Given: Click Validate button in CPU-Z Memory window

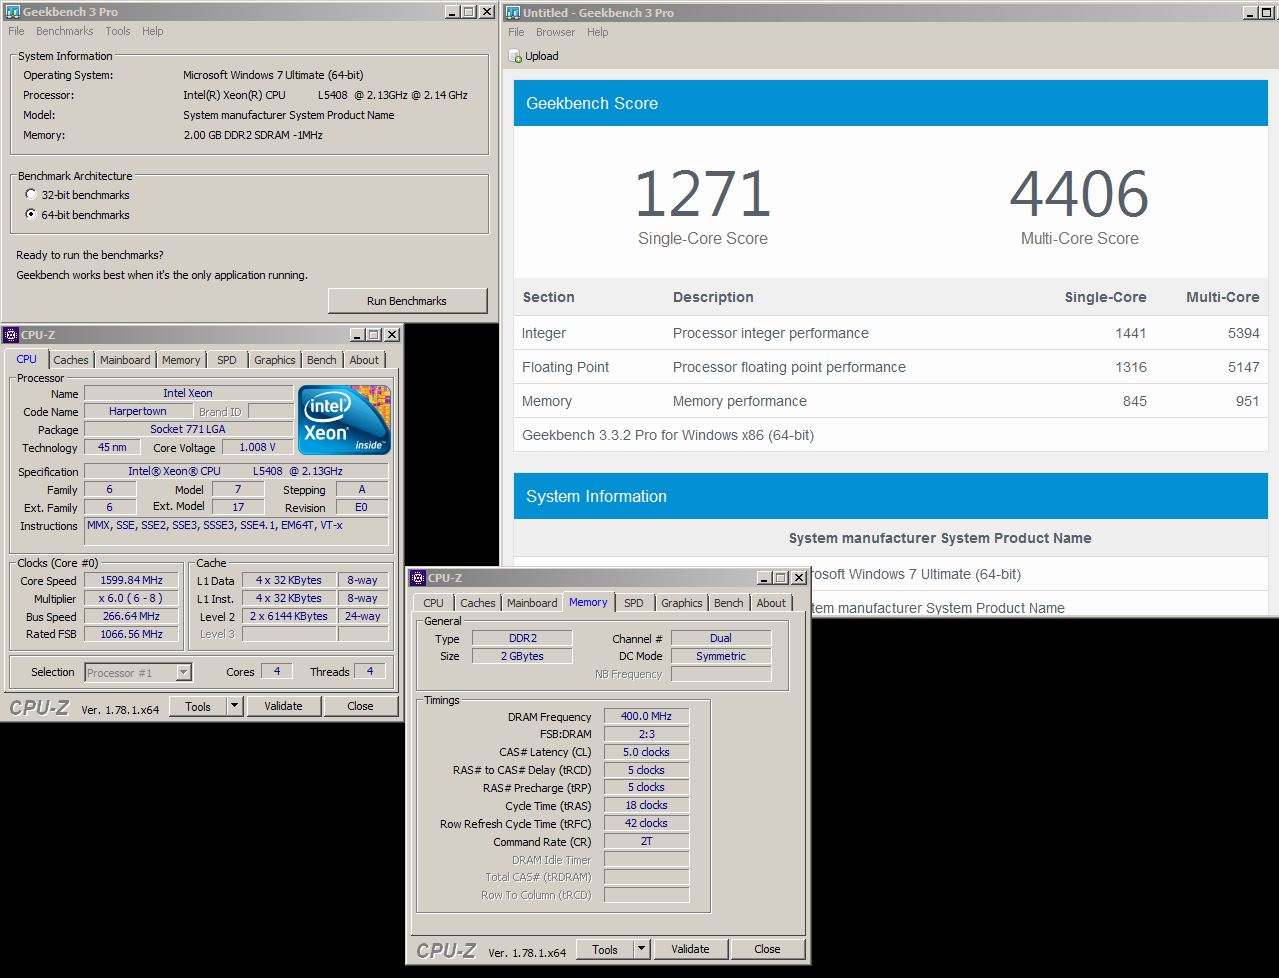Looking at the screenshot, I should (x=690, y=949).
